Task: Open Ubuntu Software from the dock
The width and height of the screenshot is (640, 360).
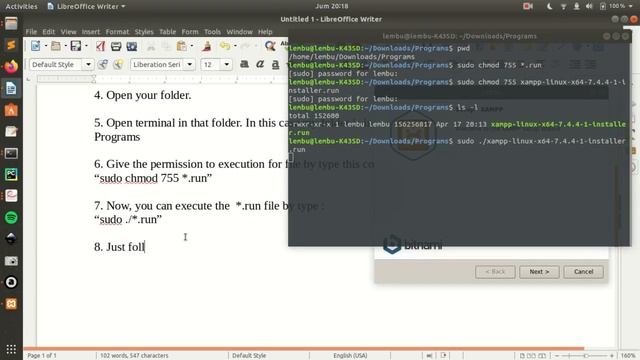Action: [x=11, y=110]
